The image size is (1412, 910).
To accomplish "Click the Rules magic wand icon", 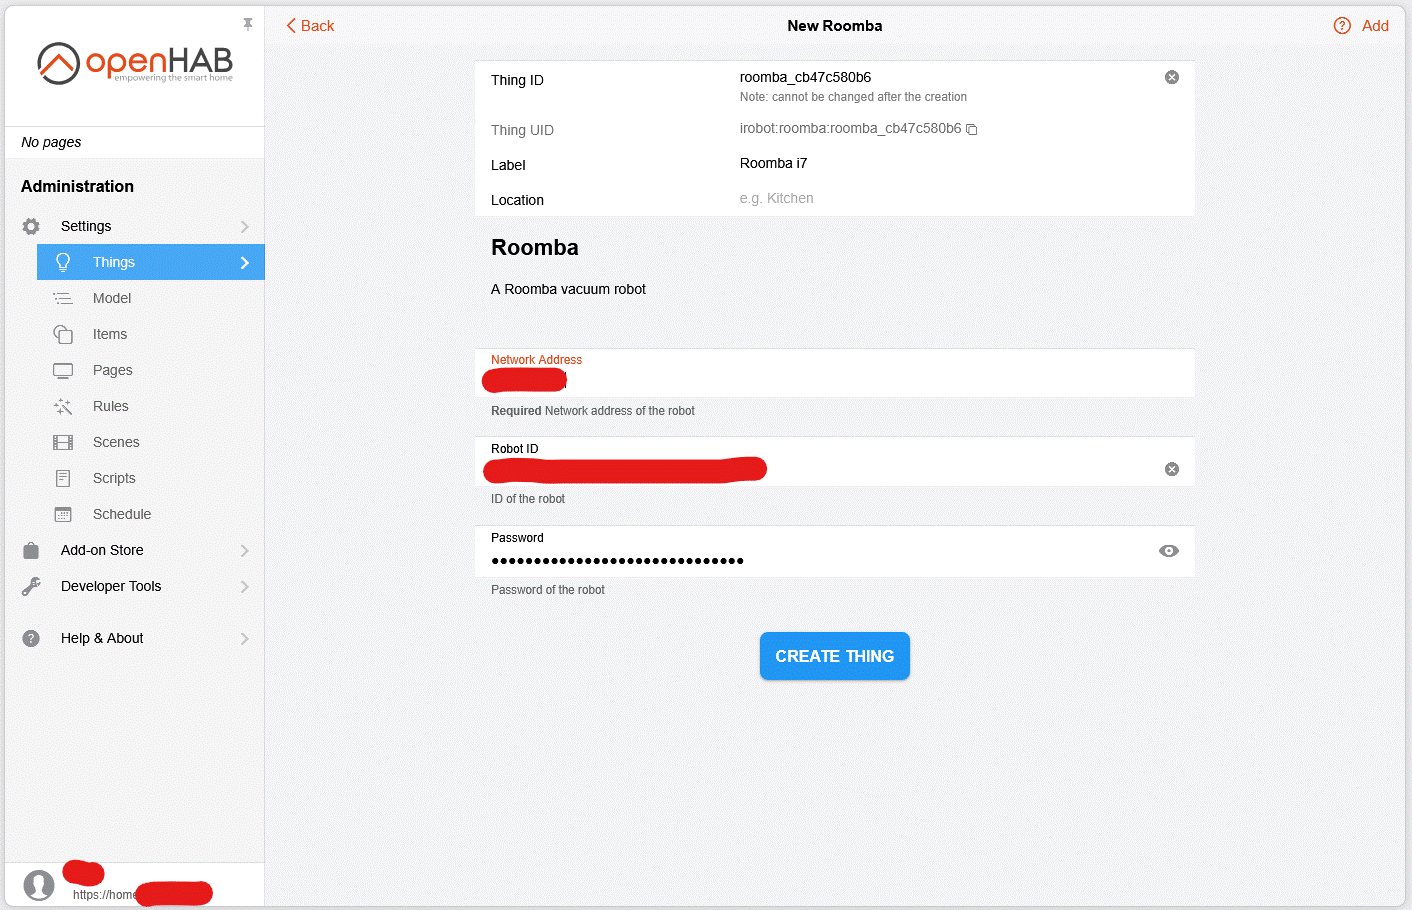I will pos(63,406).
